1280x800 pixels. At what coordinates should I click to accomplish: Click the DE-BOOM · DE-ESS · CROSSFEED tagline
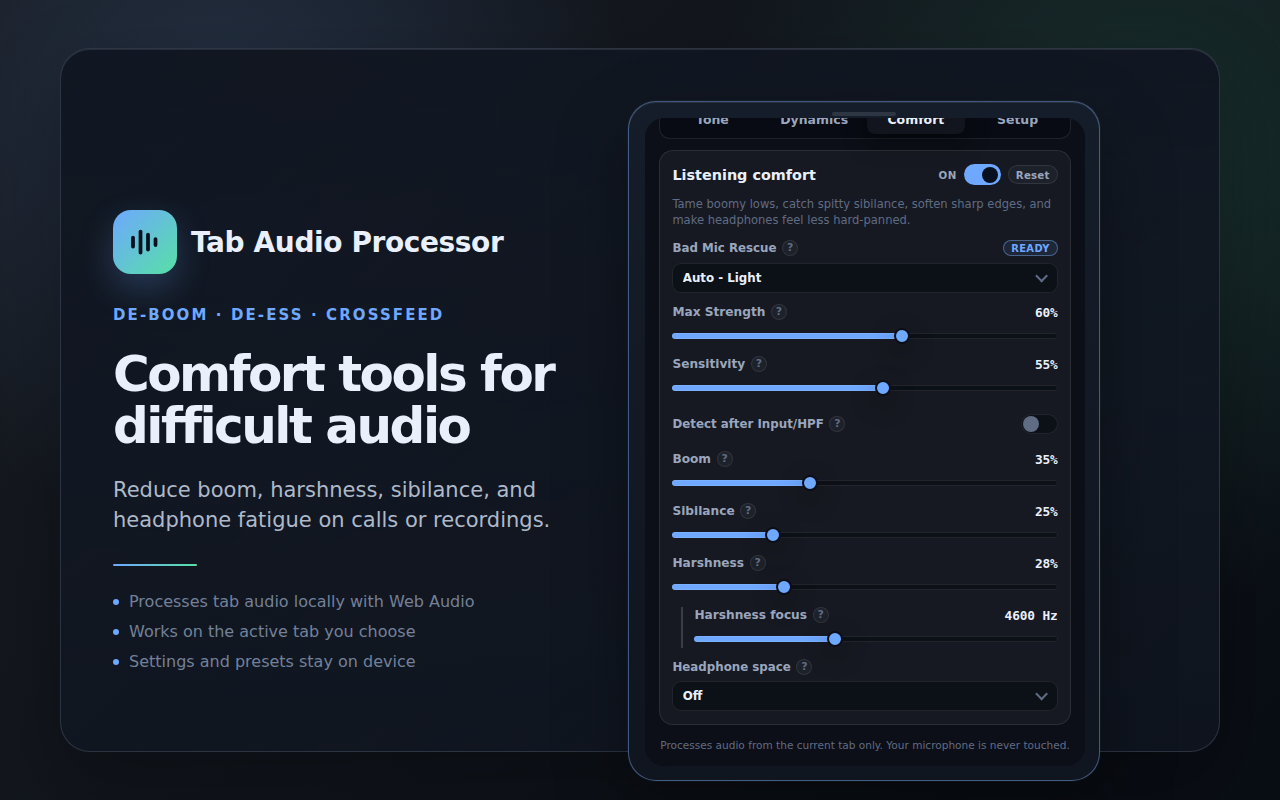(x=278, y=314)
